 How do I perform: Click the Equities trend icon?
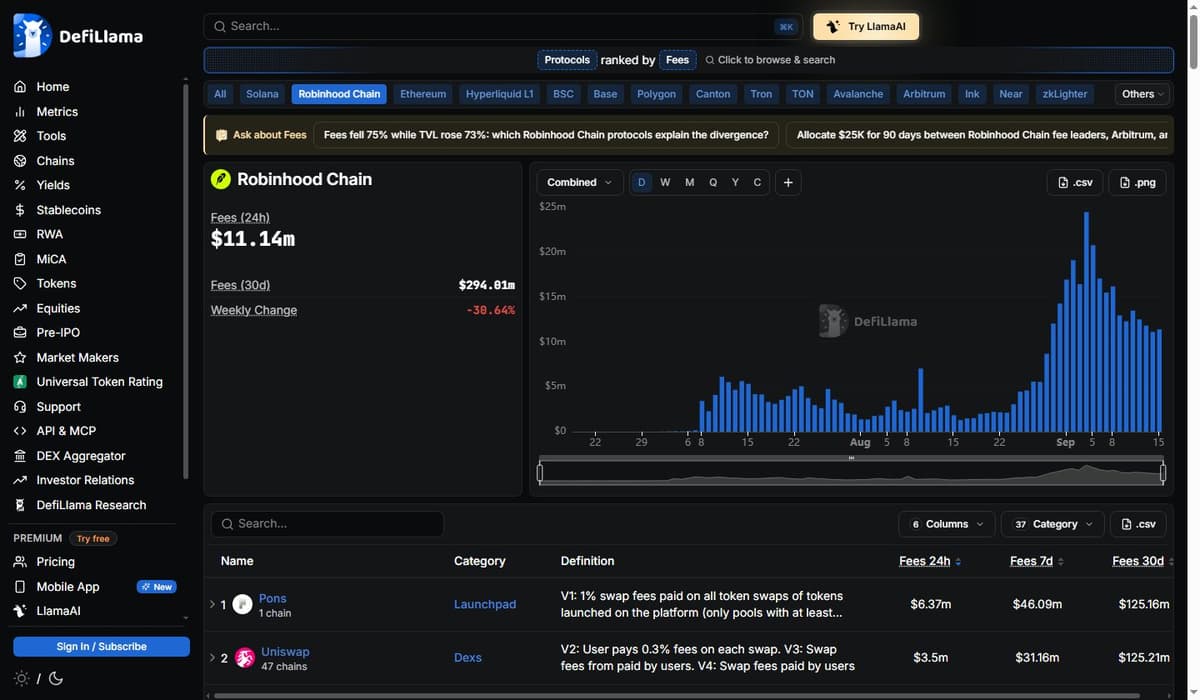point(20,309)
